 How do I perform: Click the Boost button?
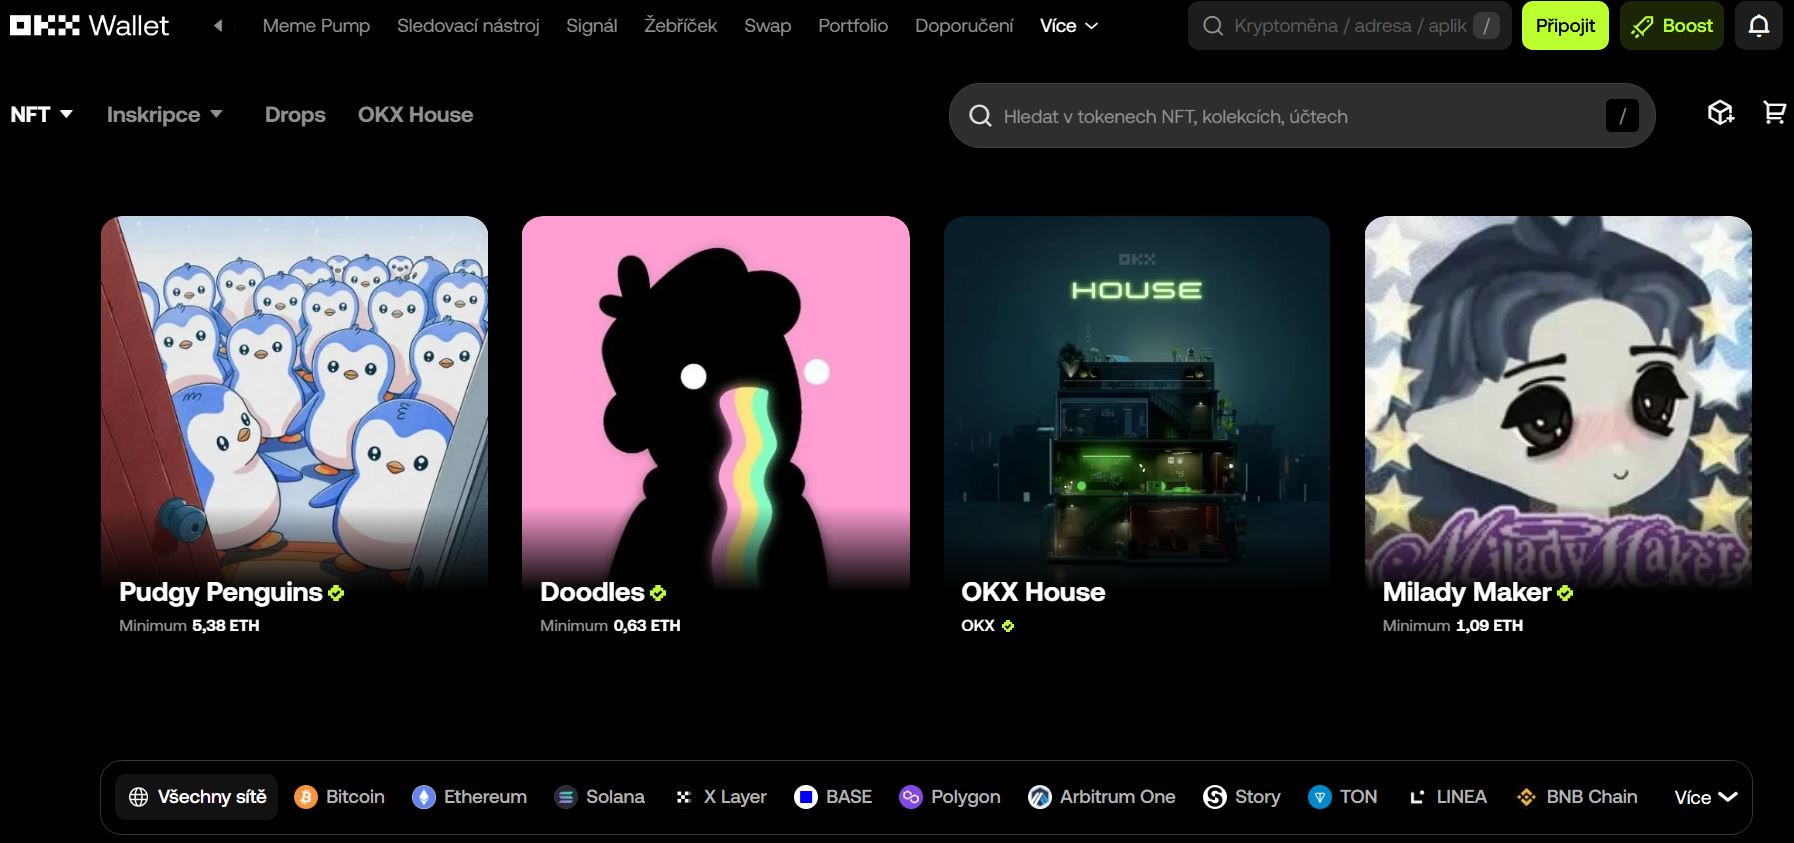(1672, 26)
